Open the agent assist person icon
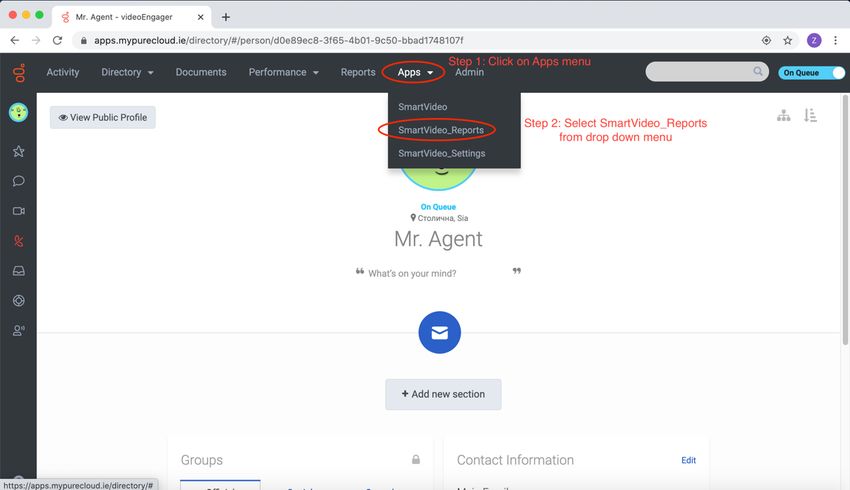The width and height of the screenshot is (850, 490). [18, 330]
